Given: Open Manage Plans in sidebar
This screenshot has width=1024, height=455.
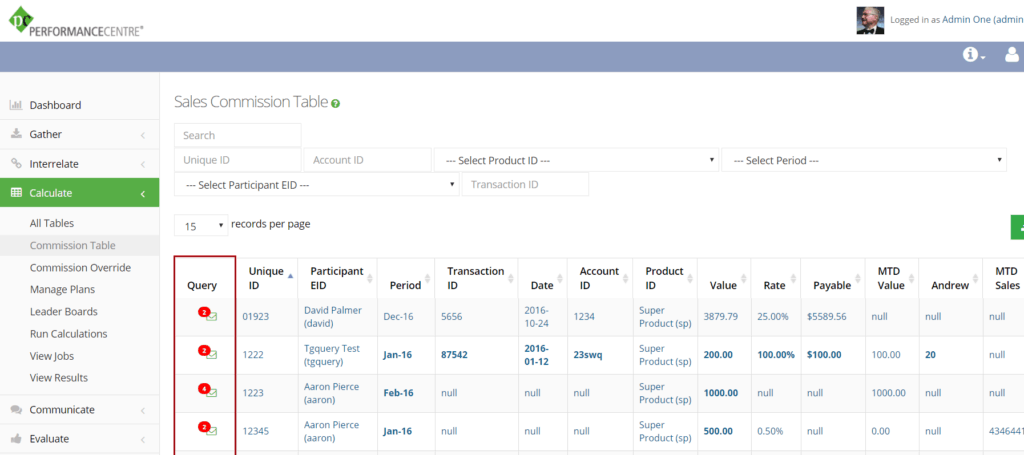Looking at the screenshot, I should tap(62, 289).
